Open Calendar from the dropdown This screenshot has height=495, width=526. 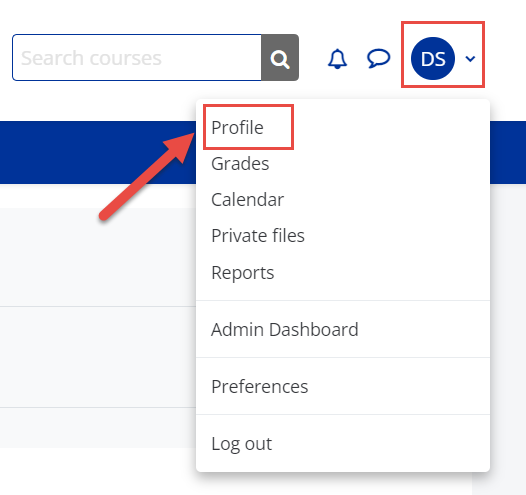click(x=248, y=200)
